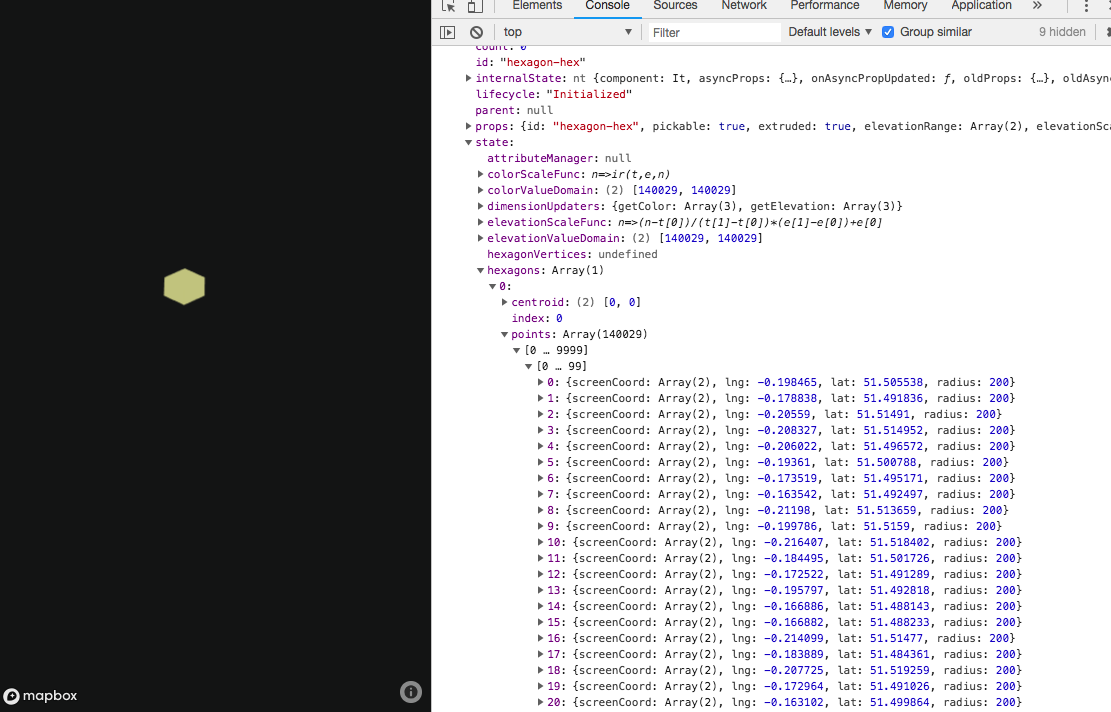Viewport: 1111px width, 712px height.
Task: Collapse the [0 … 99] range
Action: [x=529, y=366]
